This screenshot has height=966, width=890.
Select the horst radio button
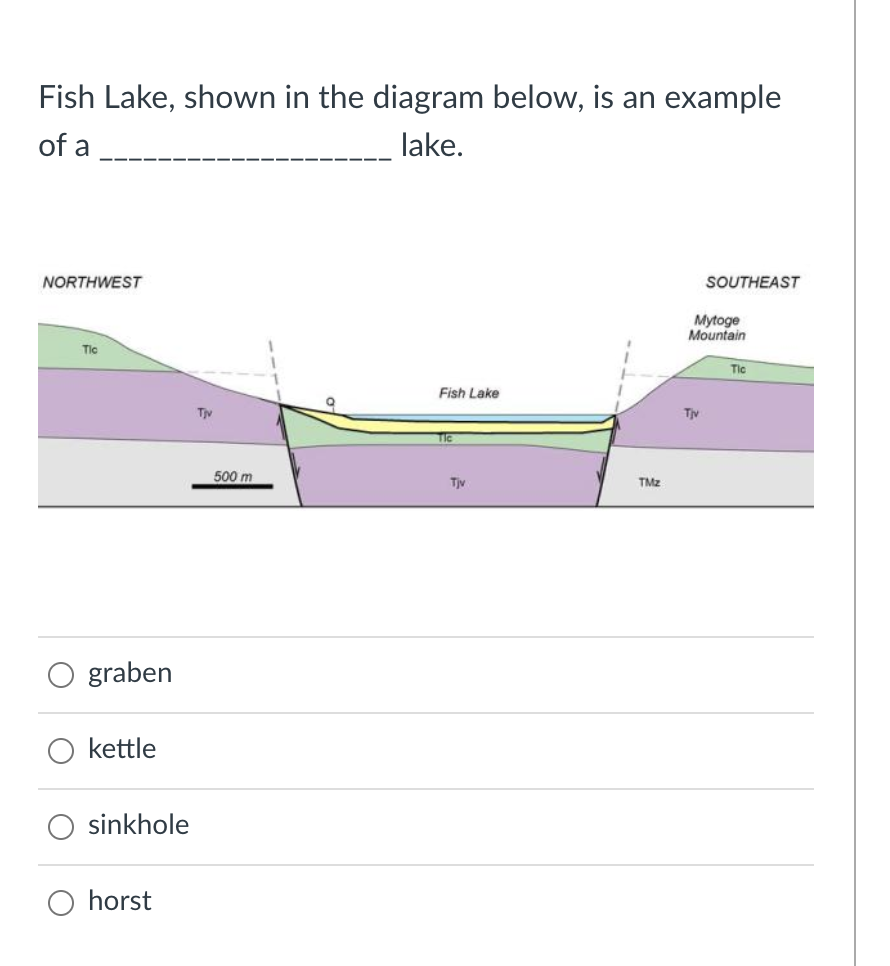pos(61,902)
